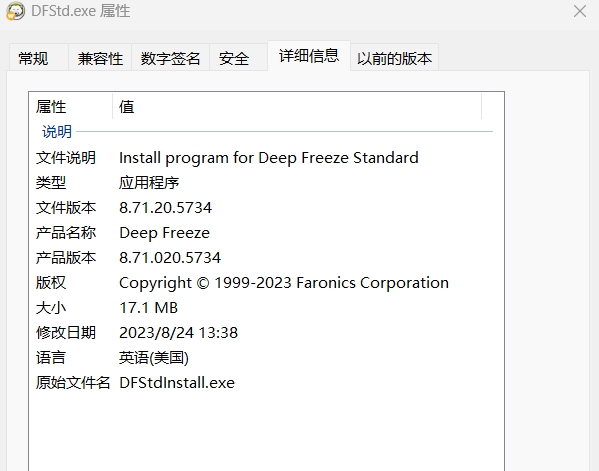Image resolution: width=599 pixels, height=471 pixels.
Task: Click the file version value 8.71.20.5734
Action: [165, 207]
